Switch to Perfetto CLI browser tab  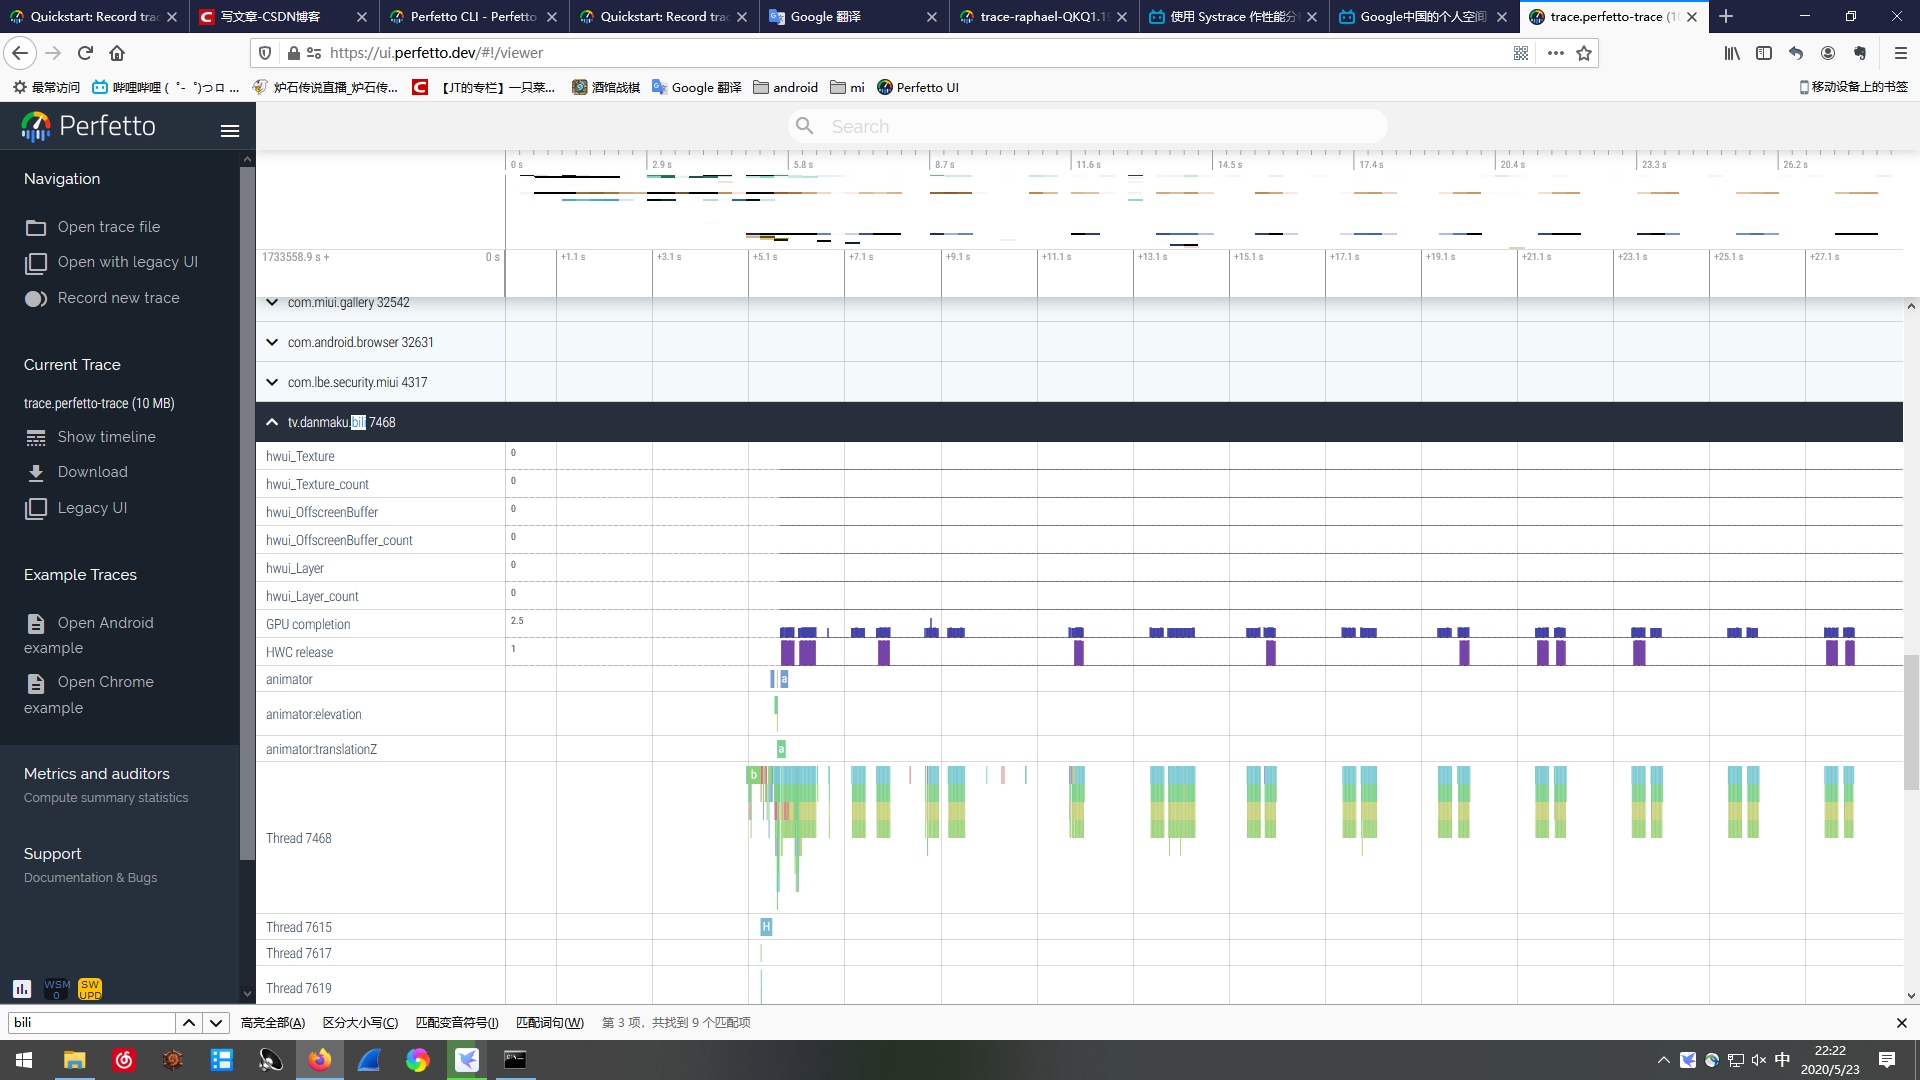(472, 17)
